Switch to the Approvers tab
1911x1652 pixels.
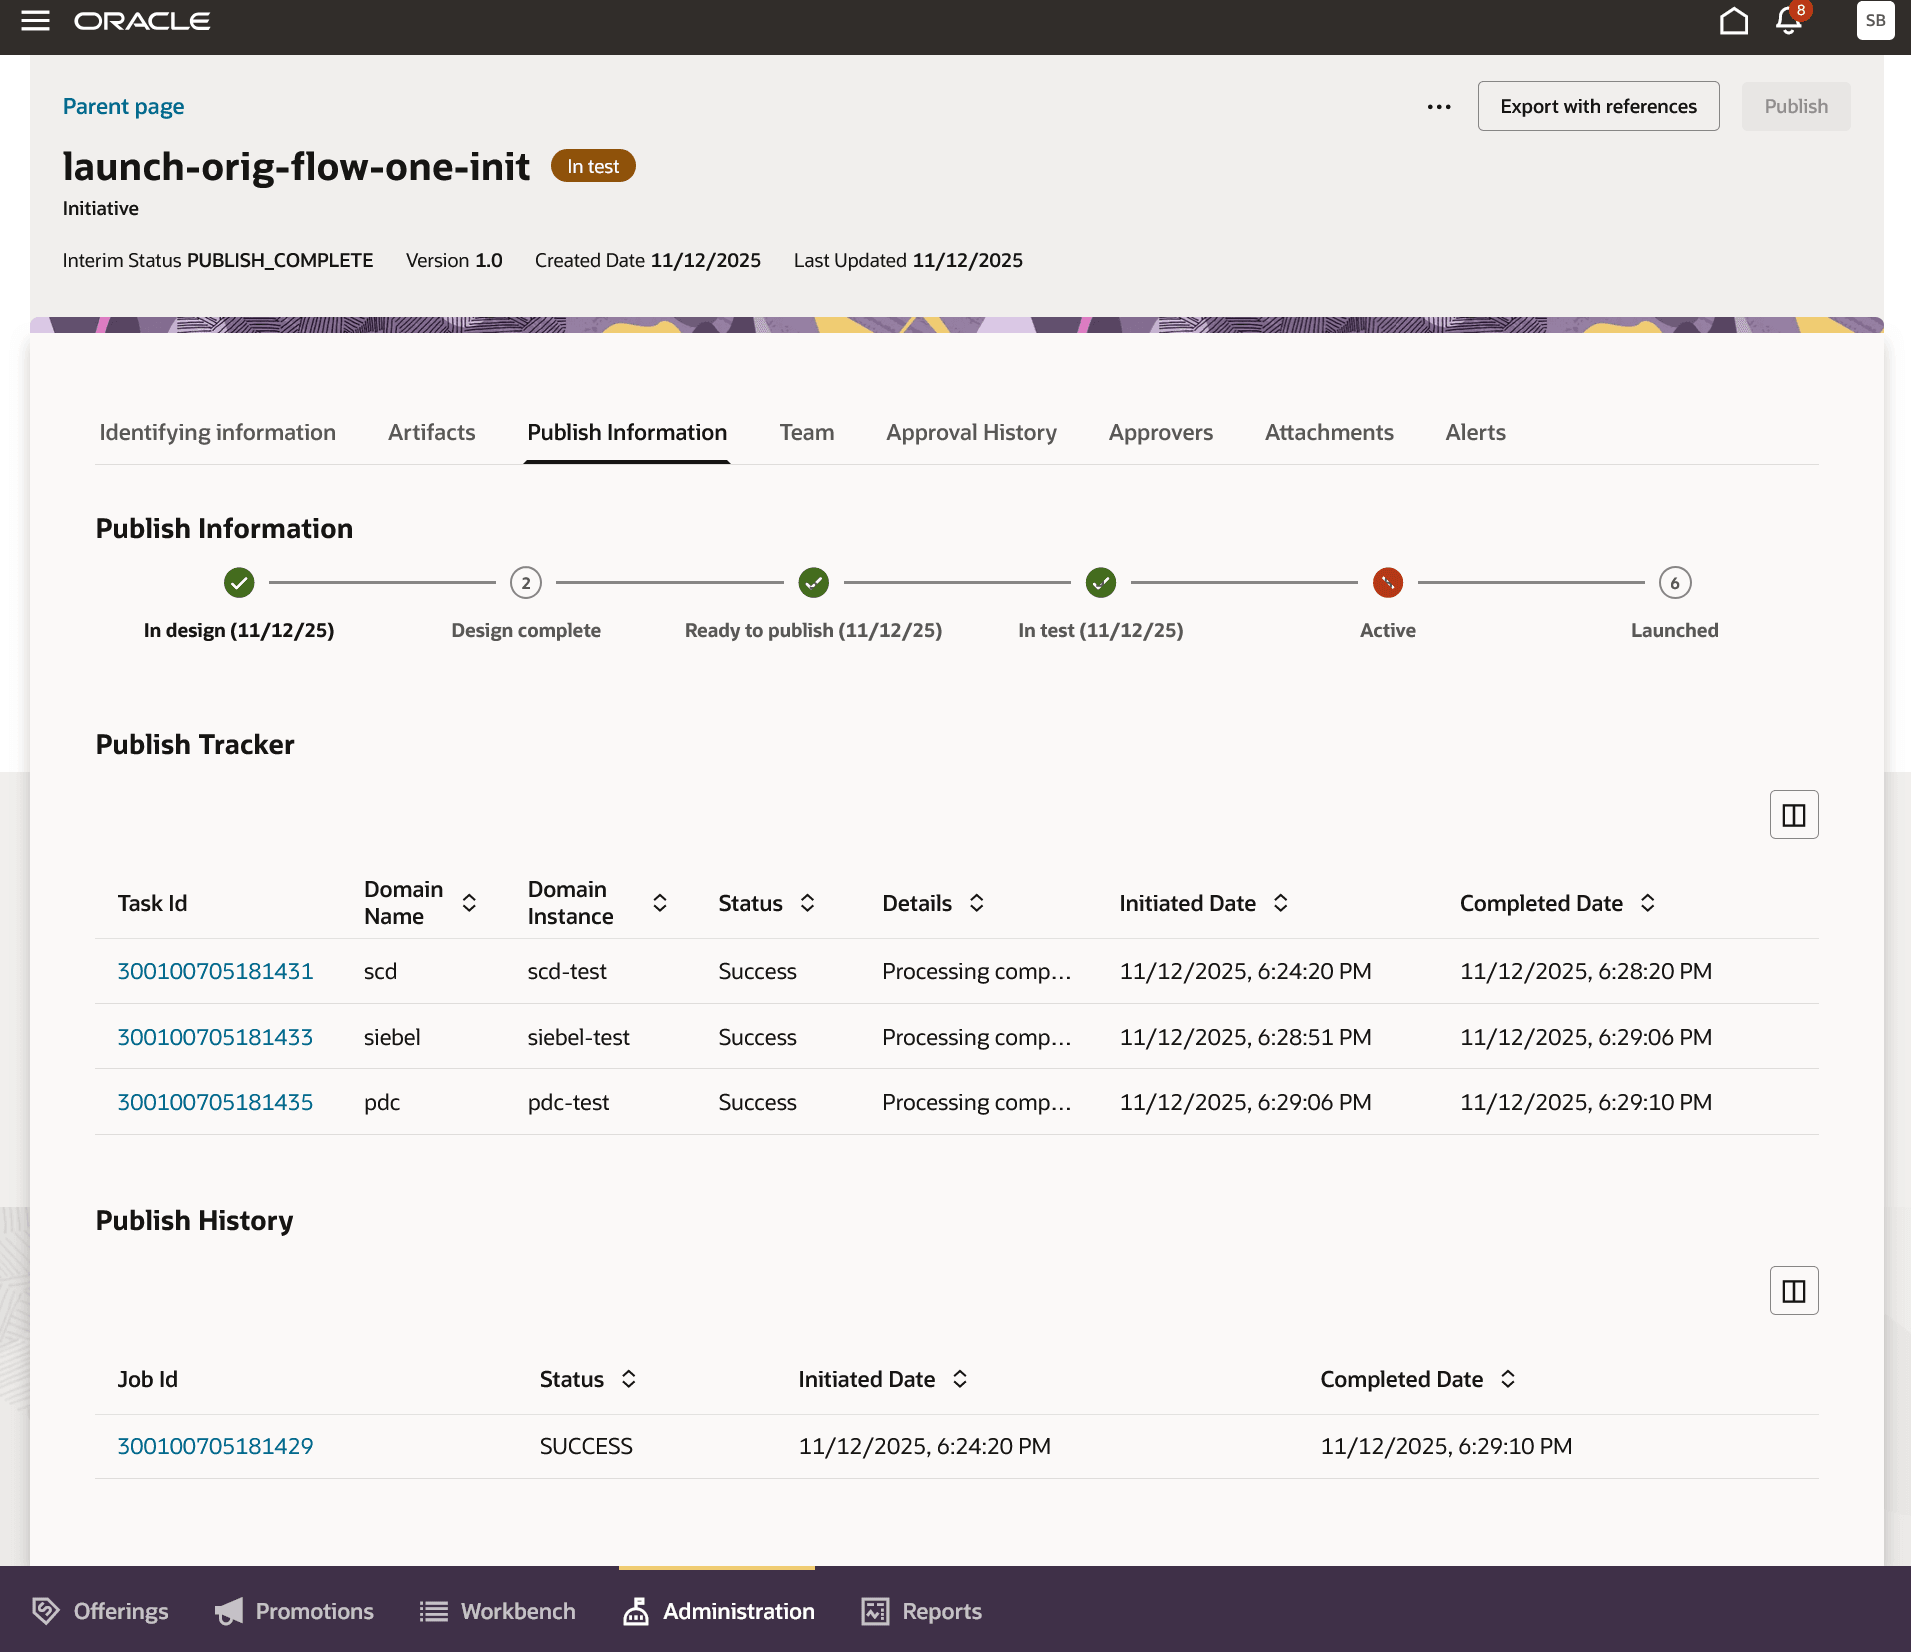(x=1160, y=432)
